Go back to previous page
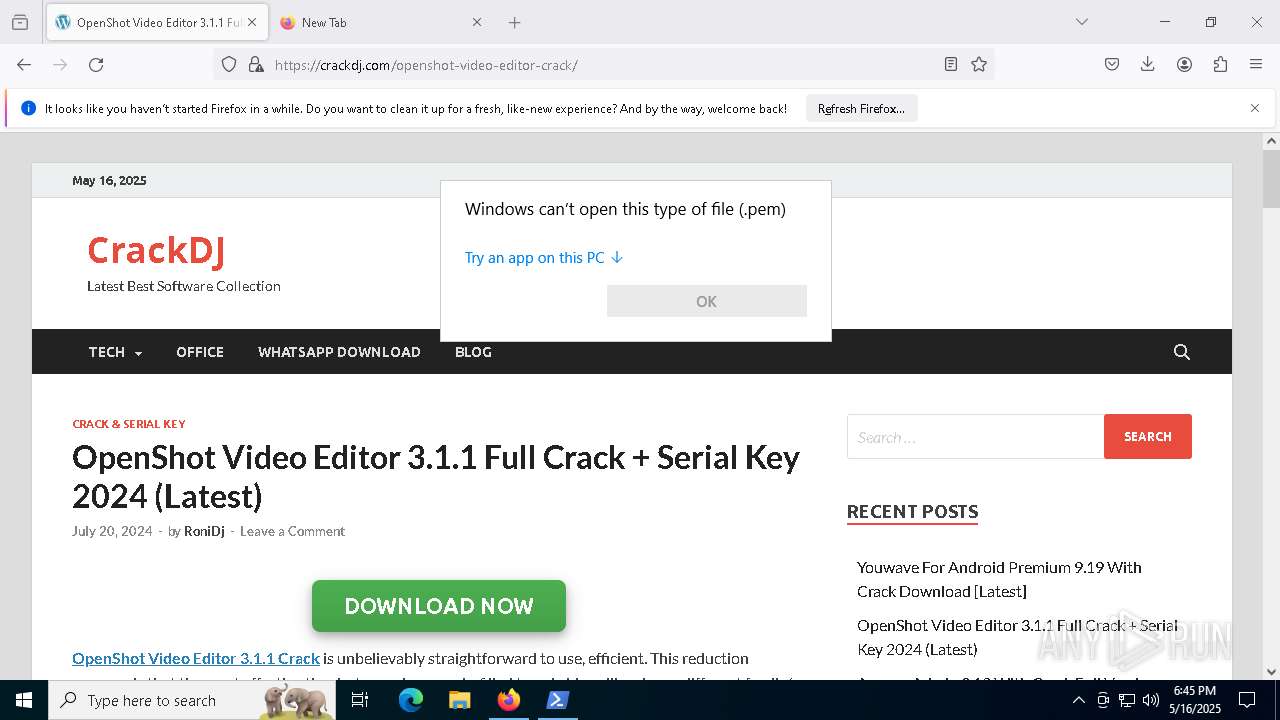 [24, 64]
